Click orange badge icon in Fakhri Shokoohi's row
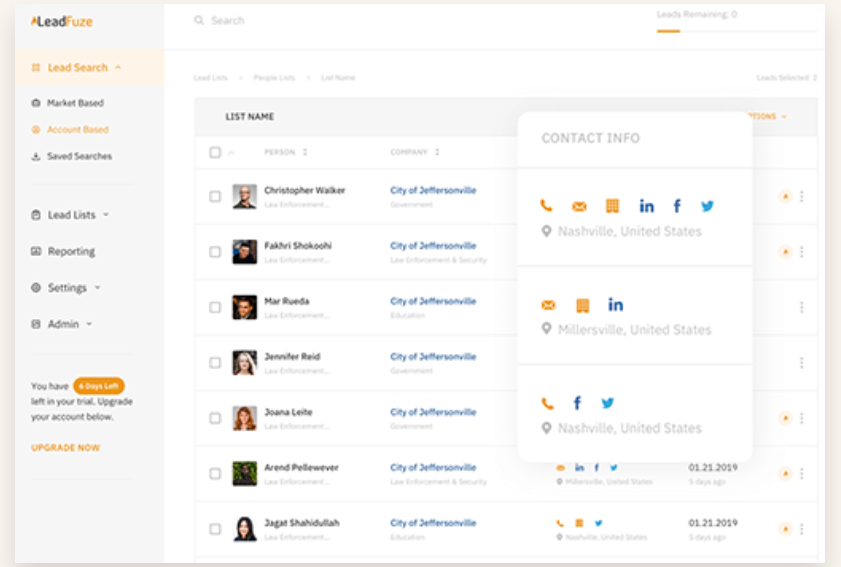 [x=785, y=252]
